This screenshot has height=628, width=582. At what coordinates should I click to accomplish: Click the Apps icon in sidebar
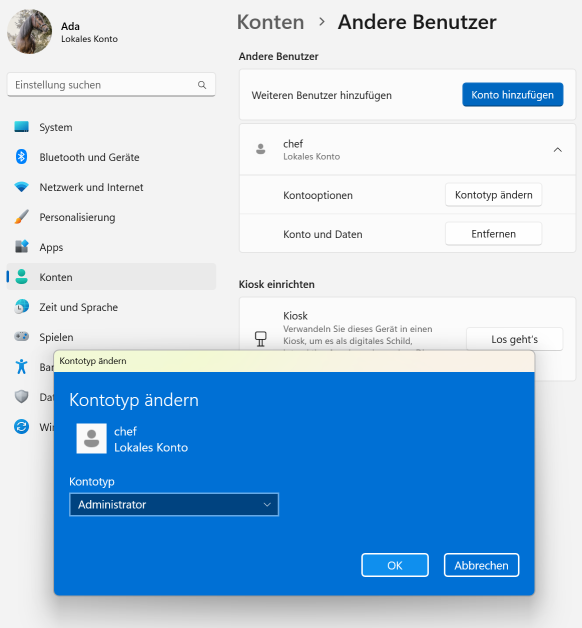tap(22, 247)
